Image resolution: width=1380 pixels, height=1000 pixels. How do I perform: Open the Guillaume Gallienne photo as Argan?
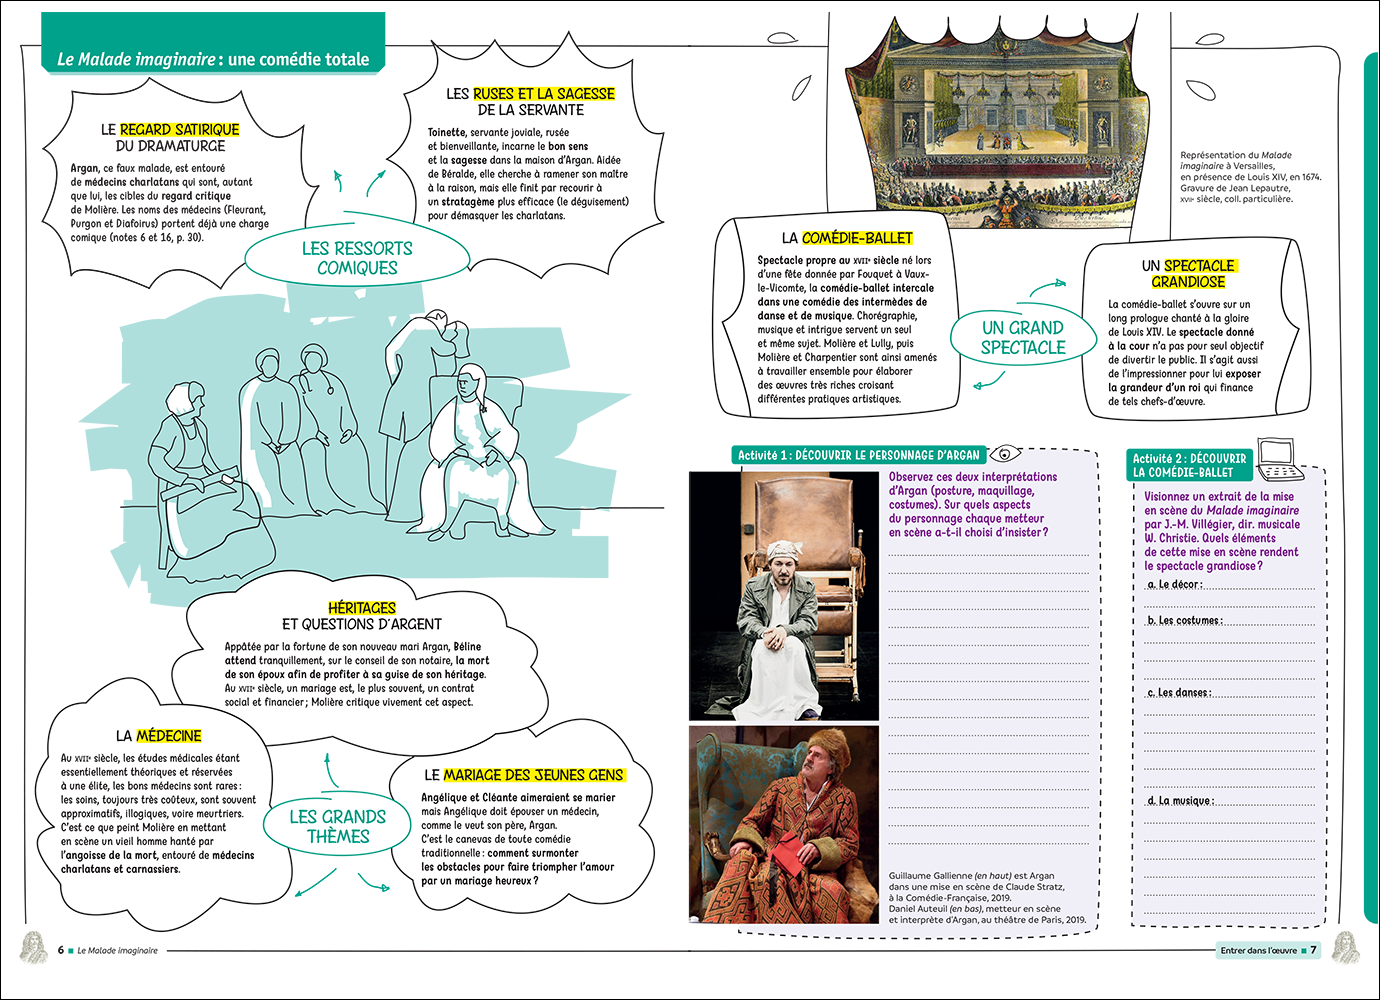(784, 596)
